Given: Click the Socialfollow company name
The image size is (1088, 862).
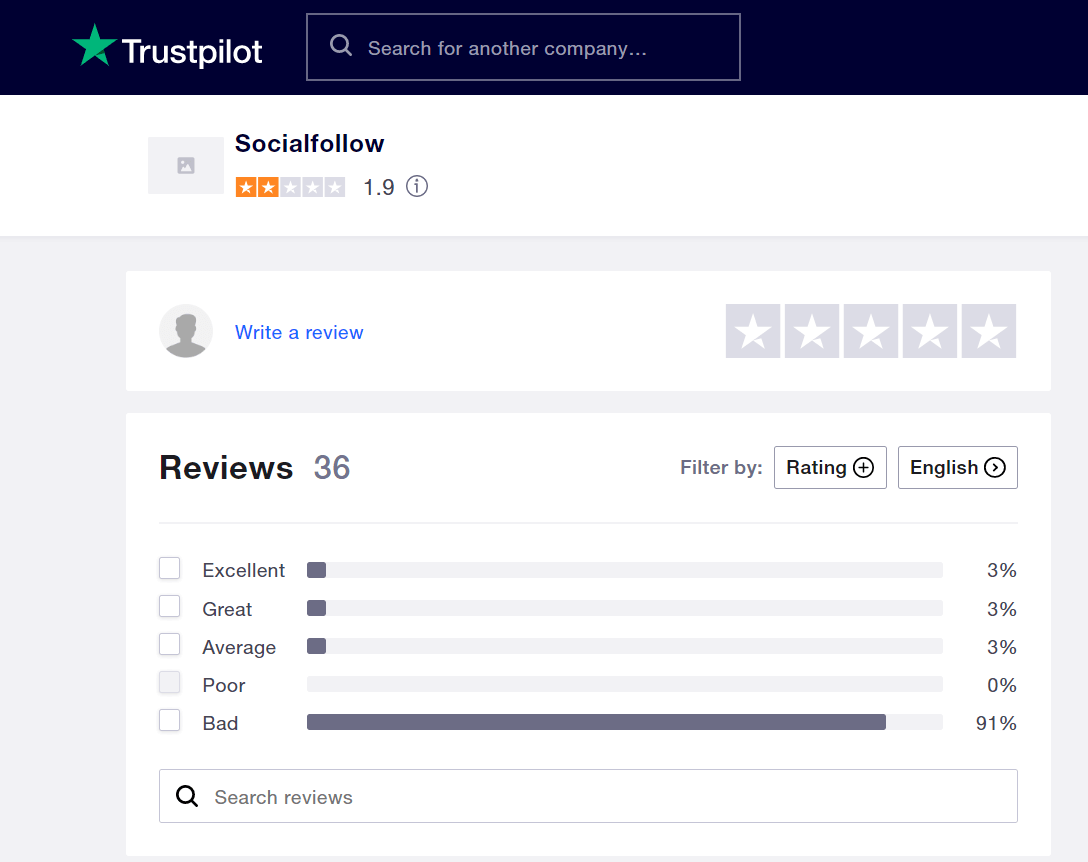Looking at the screenshot, I should [x=309, y=144].
